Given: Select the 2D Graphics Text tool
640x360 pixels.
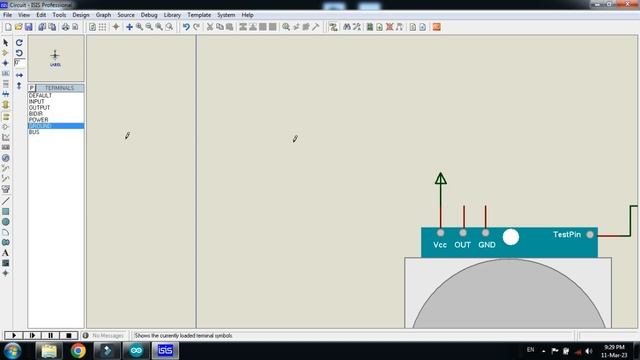Looking at the screenshot, I should [x=5, y=253].
